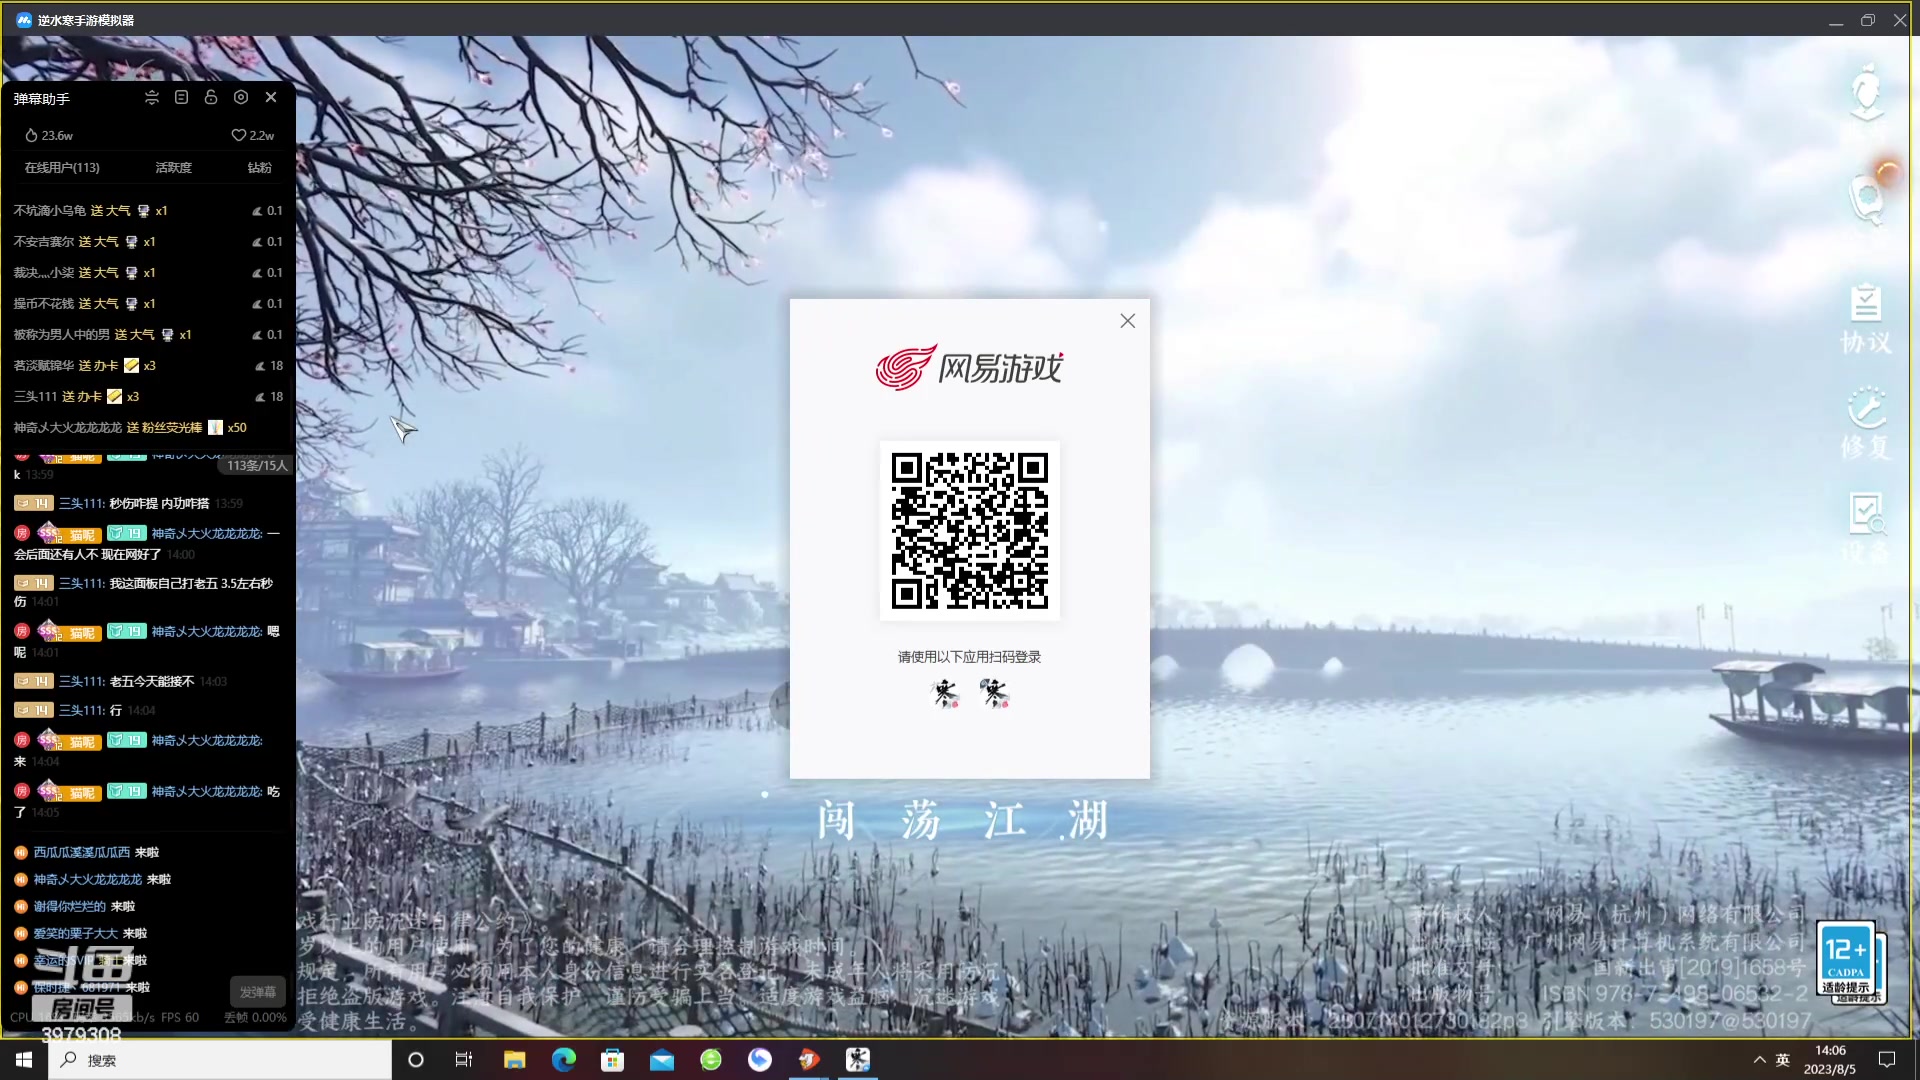Open Task View on the taskbar

coord(464,1060)
